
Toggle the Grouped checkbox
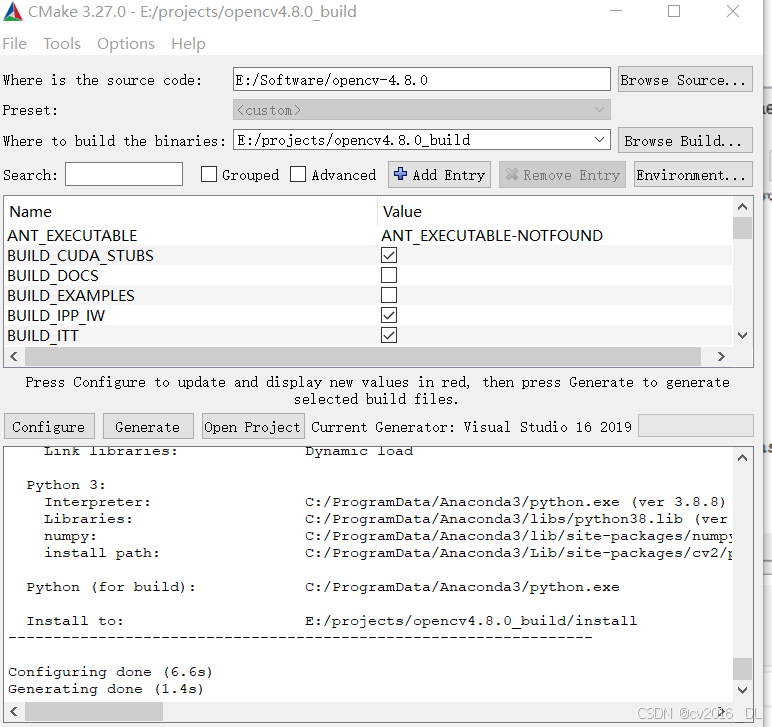click(x=209, y=174)
